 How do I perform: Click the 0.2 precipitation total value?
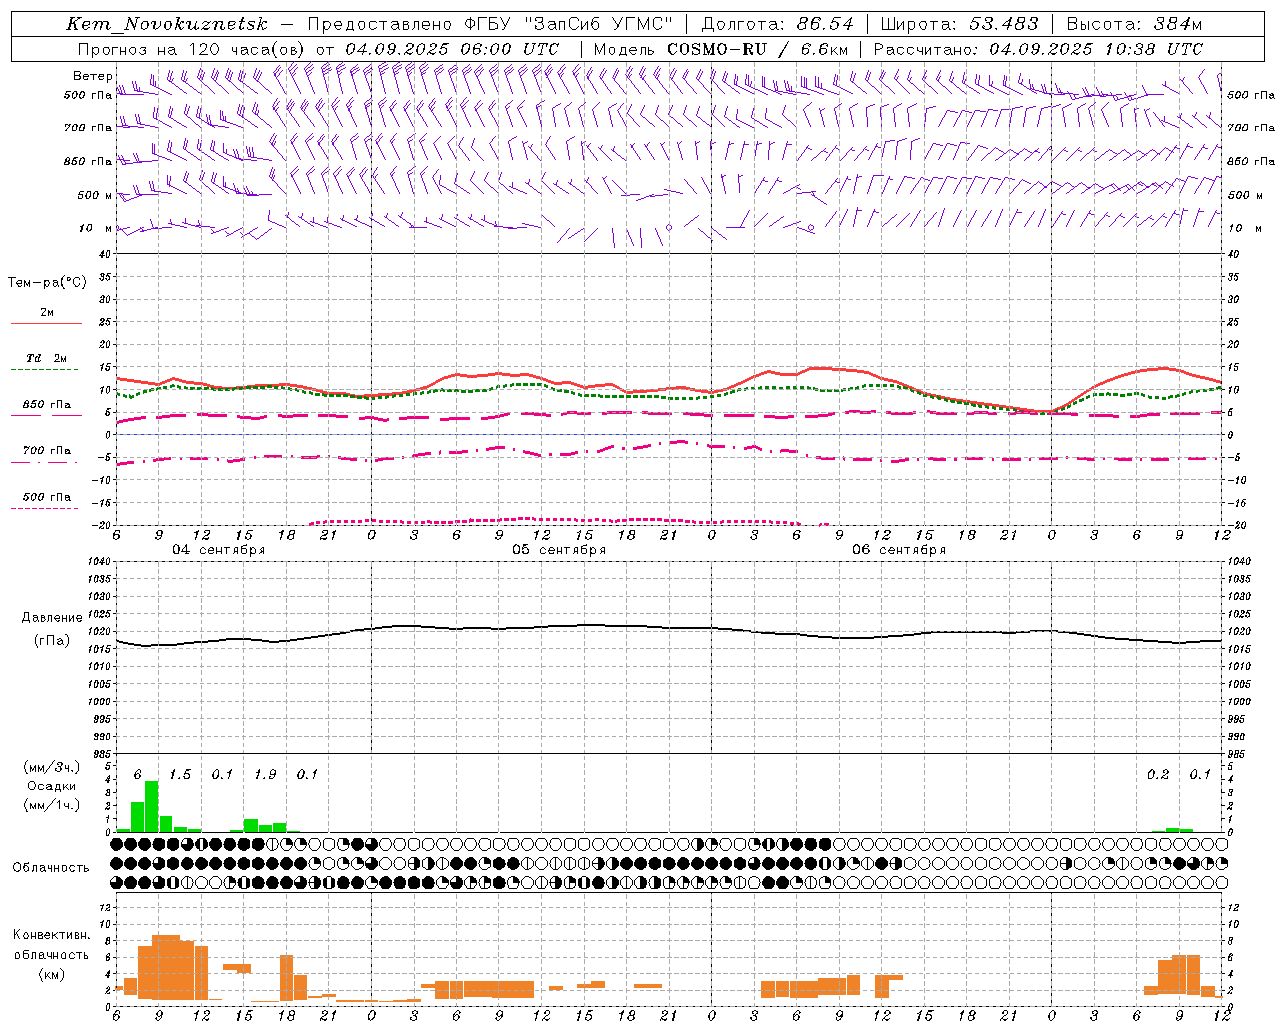click(x=1158, y=775)
